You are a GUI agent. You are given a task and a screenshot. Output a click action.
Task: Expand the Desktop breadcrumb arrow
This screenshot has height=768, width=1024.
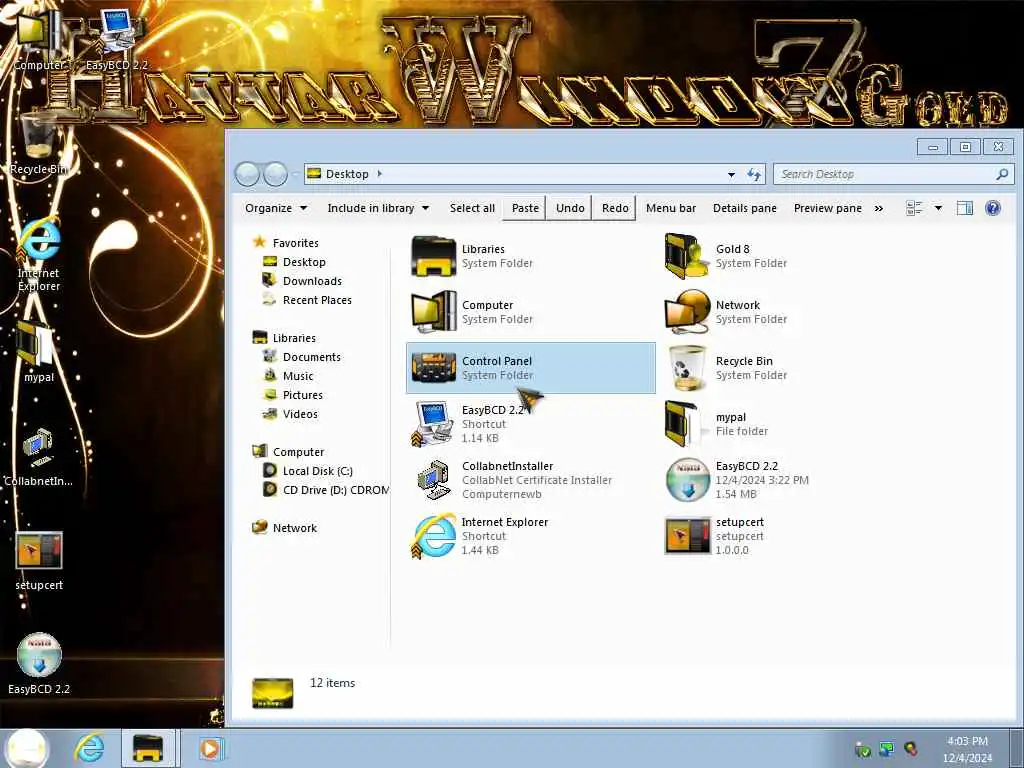tap(379, 174)
